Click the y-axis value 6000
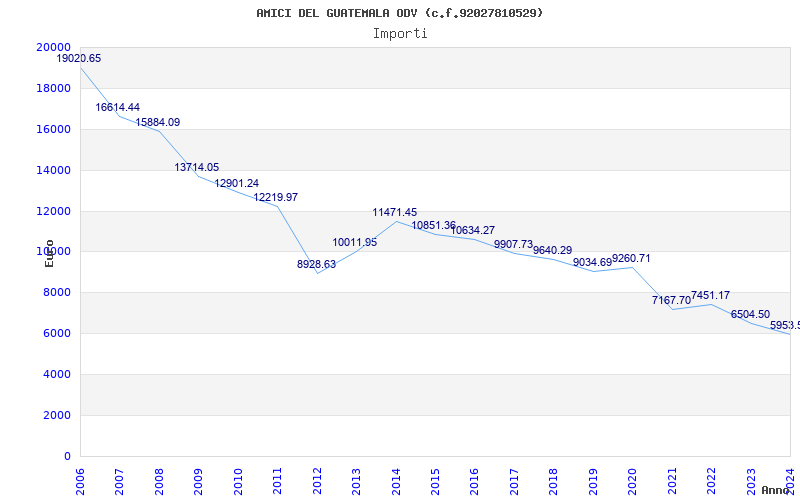Screen dimensions: 800x500 coord(57,333)
